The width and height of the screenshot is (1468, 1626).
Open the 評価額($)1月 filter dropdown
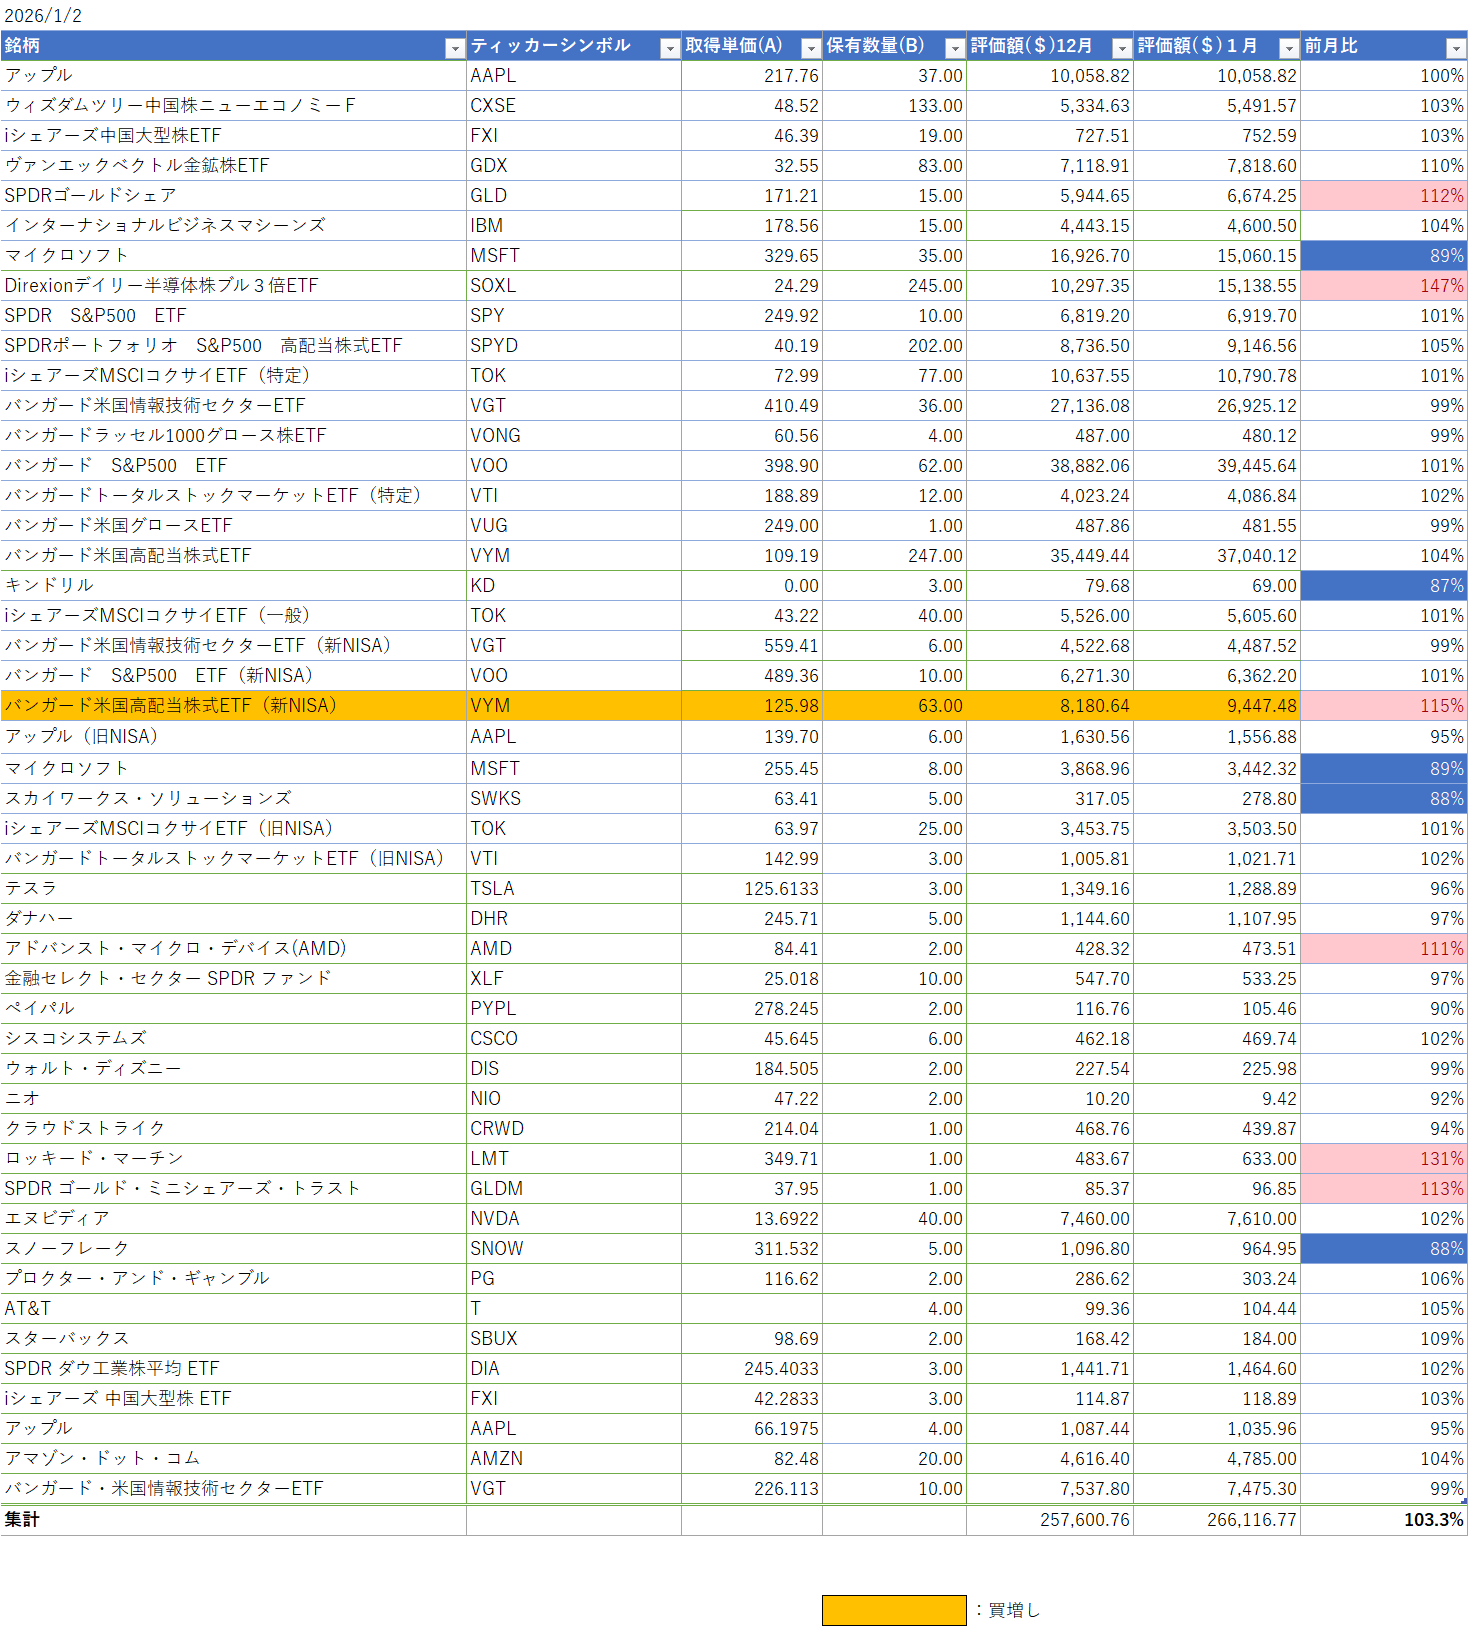point(1289,48)
